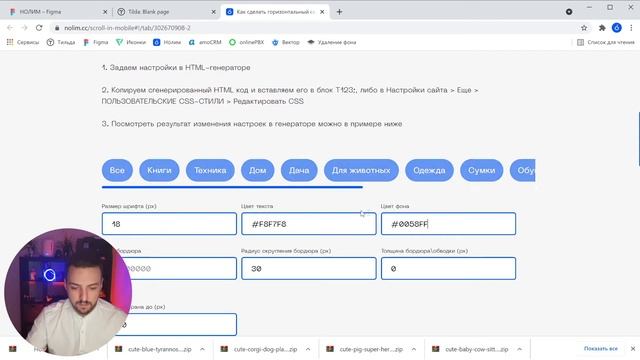Switch to the Tilda Blank page tab
640x360 pixels.
pyautogui.click(x=165, y=12)
